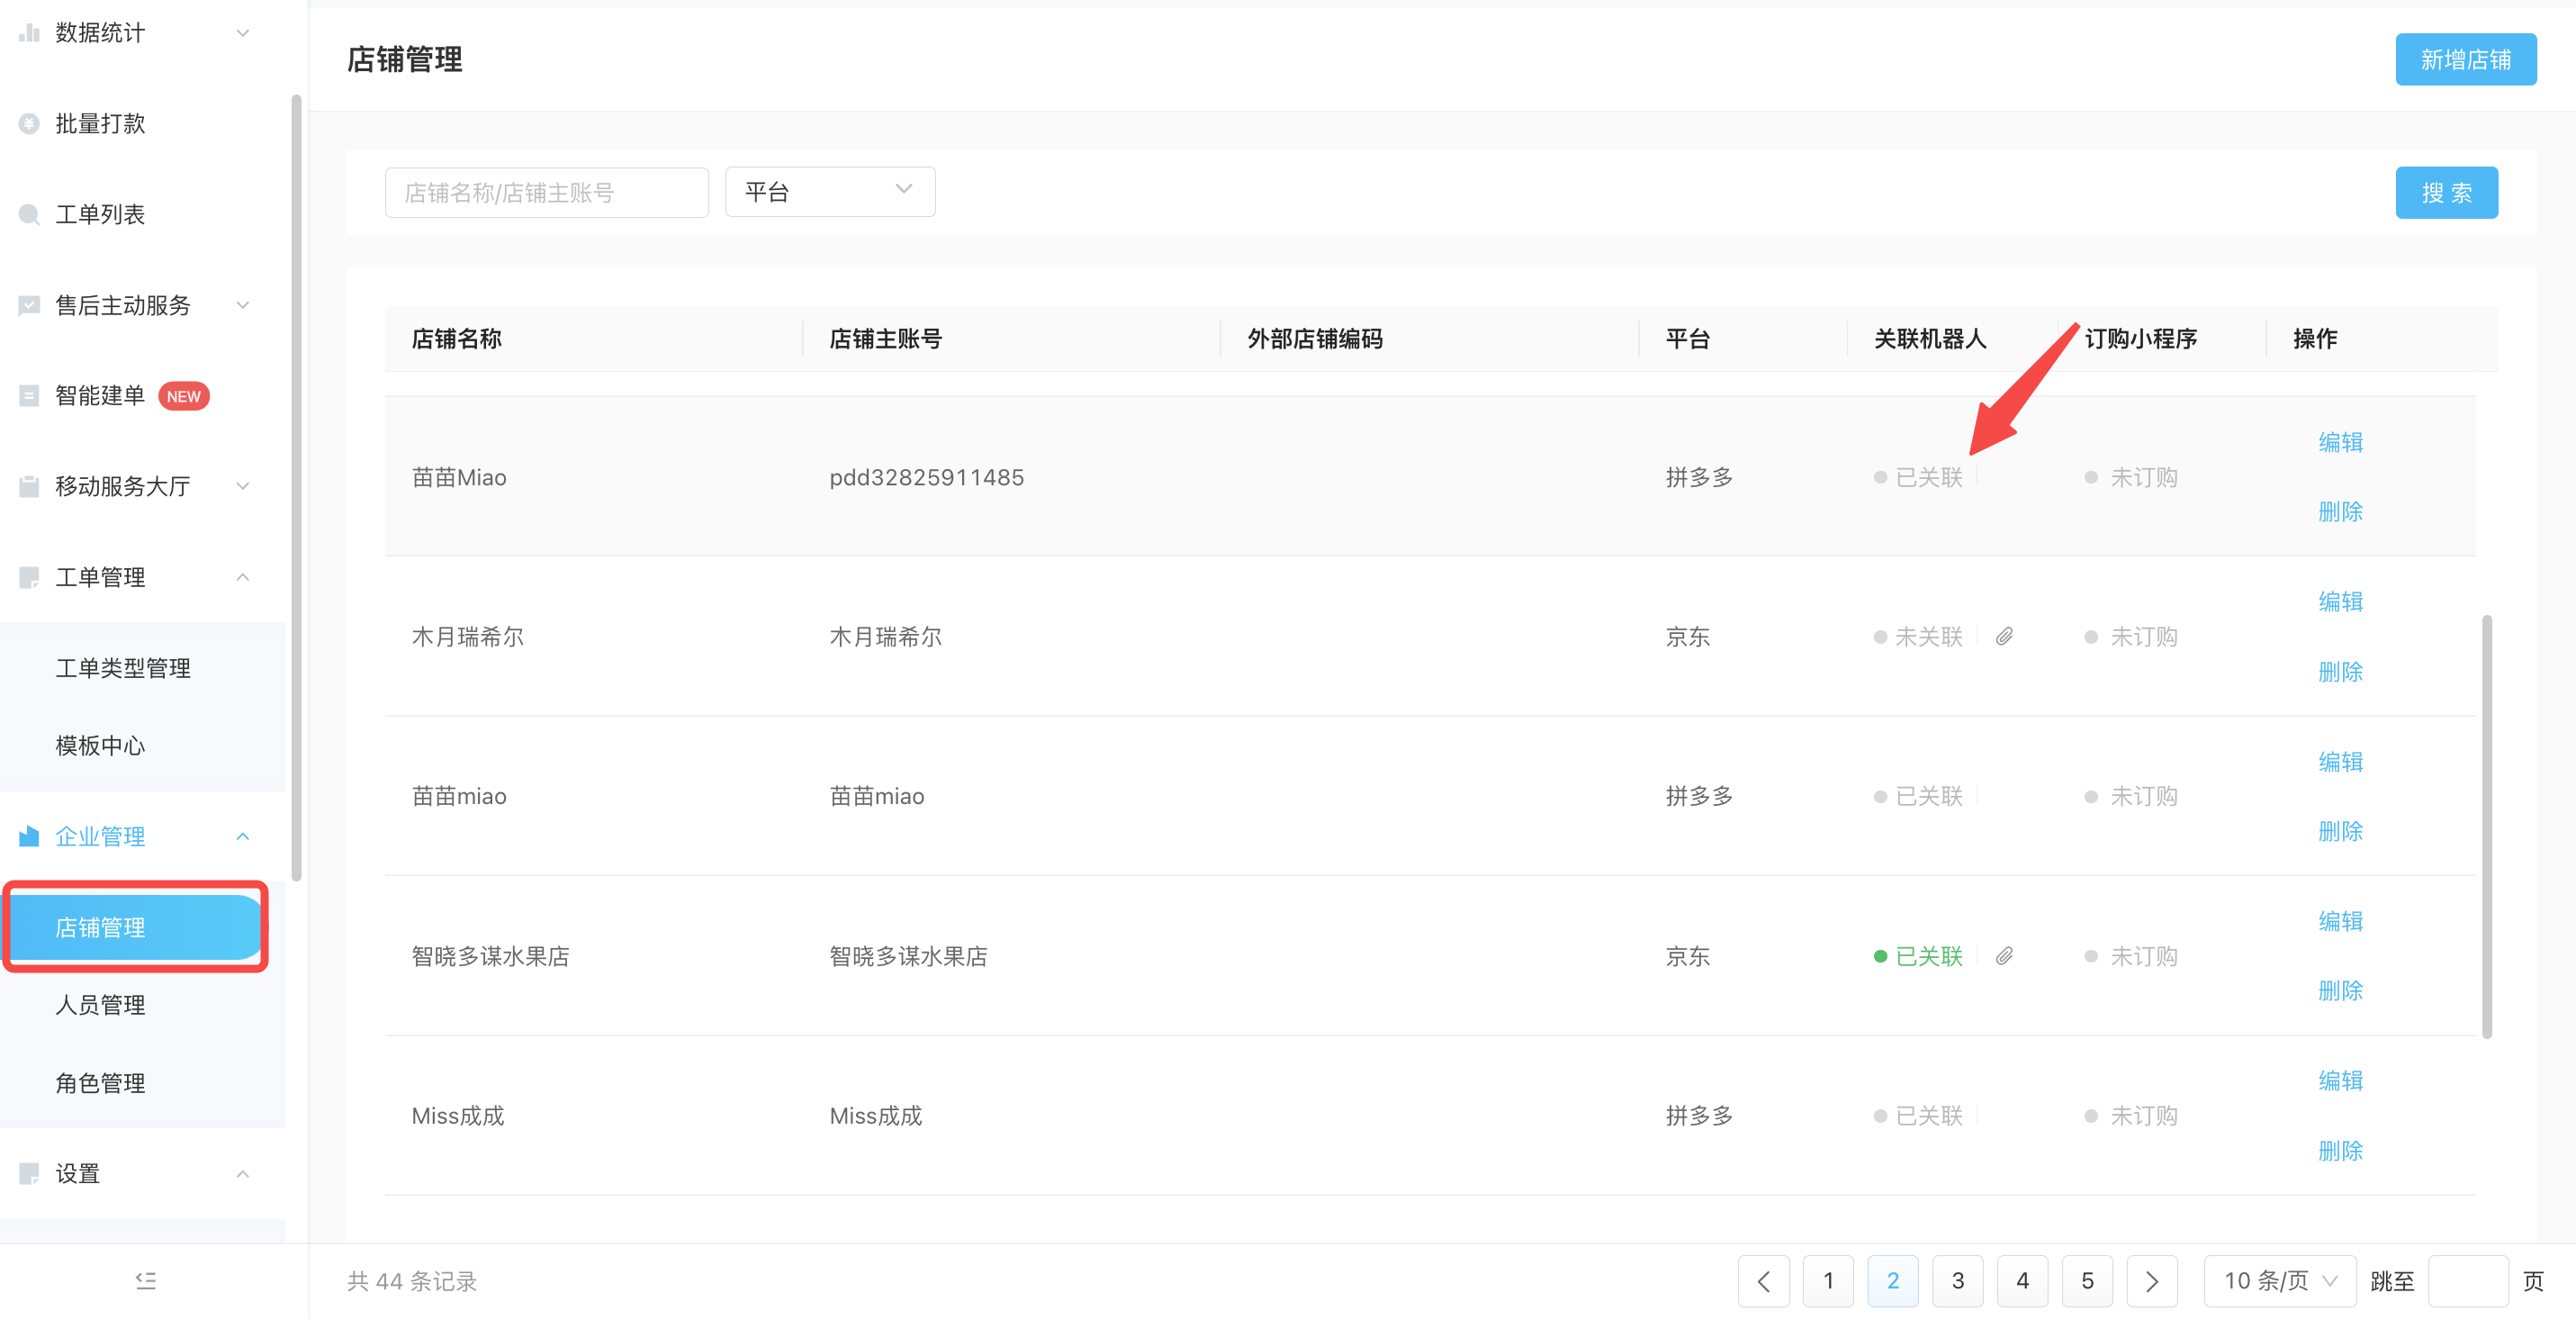Screen dimensions: 2576x1320
Task: Go to next page with right arrow
Action: coord(2152,1281)
